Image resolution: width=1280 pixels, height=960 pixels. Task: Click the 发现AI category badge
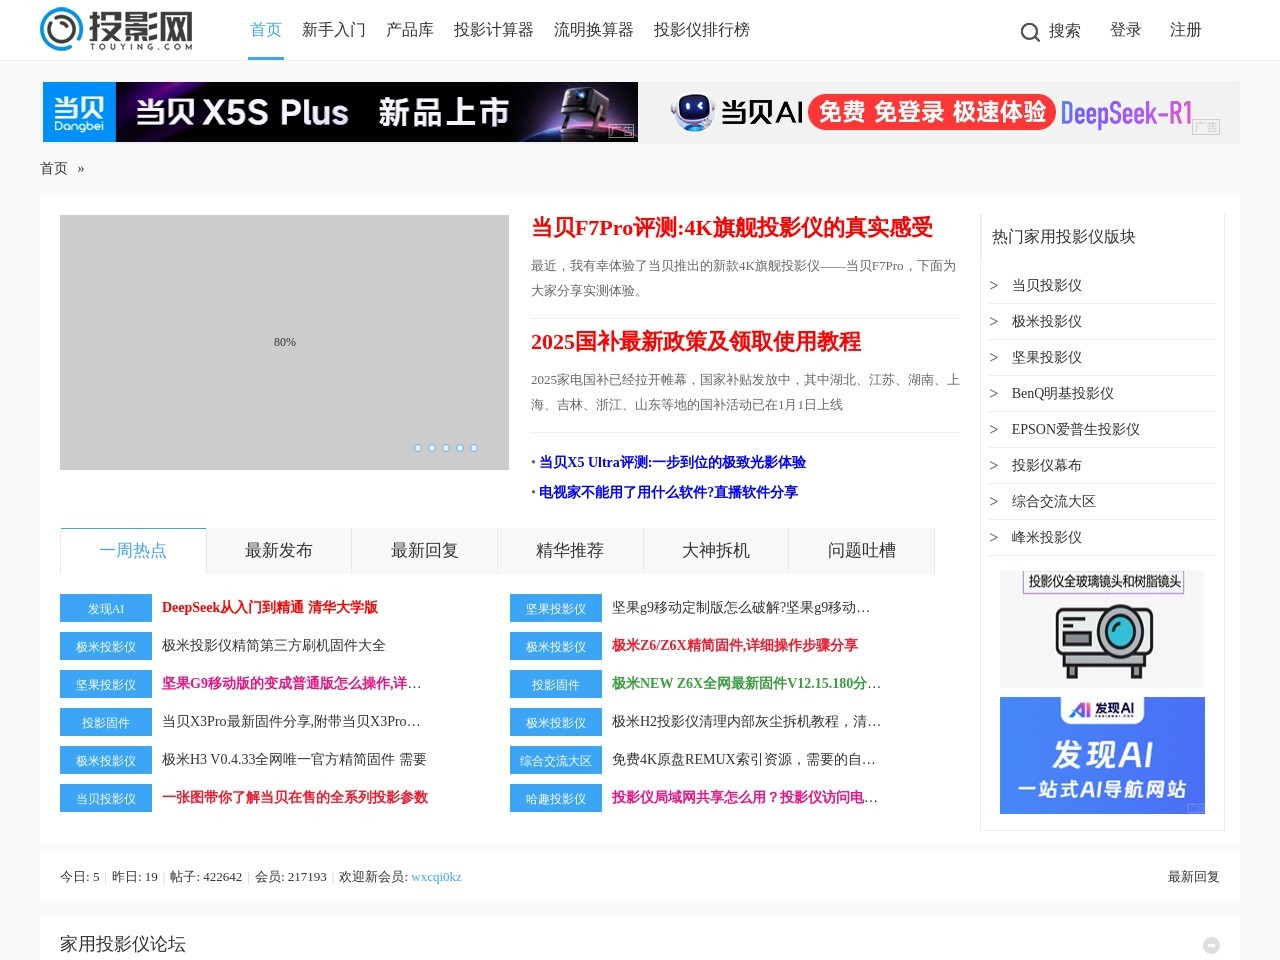click(x=105, y=608)
